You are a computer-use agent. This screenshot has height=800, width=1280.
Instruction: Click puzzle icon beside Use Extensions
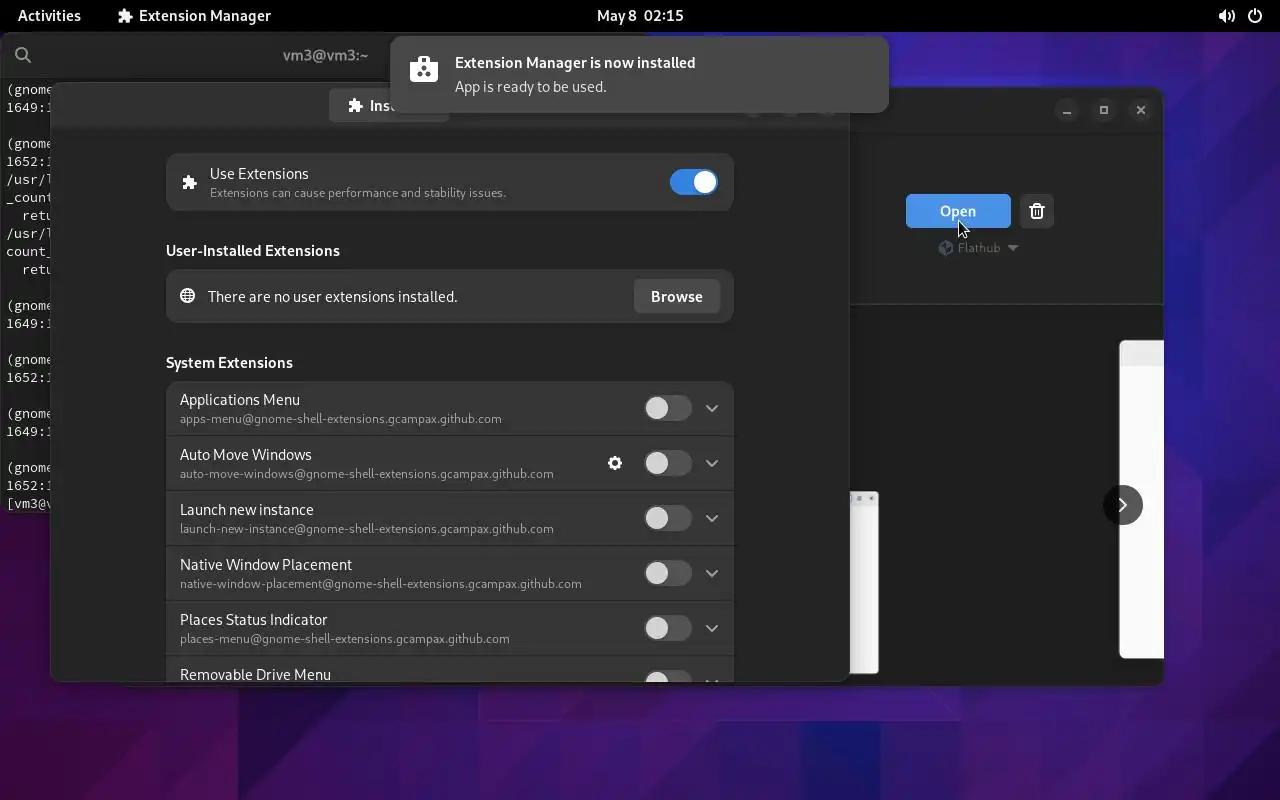(189, 182)
